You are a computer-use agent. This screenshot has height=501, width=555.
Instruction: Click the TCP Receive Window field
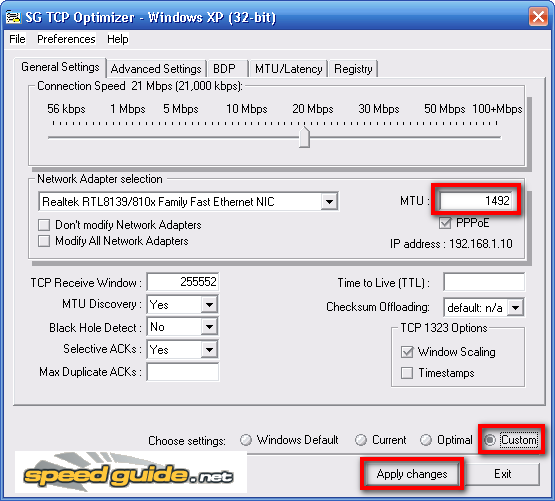coord(183,282)
